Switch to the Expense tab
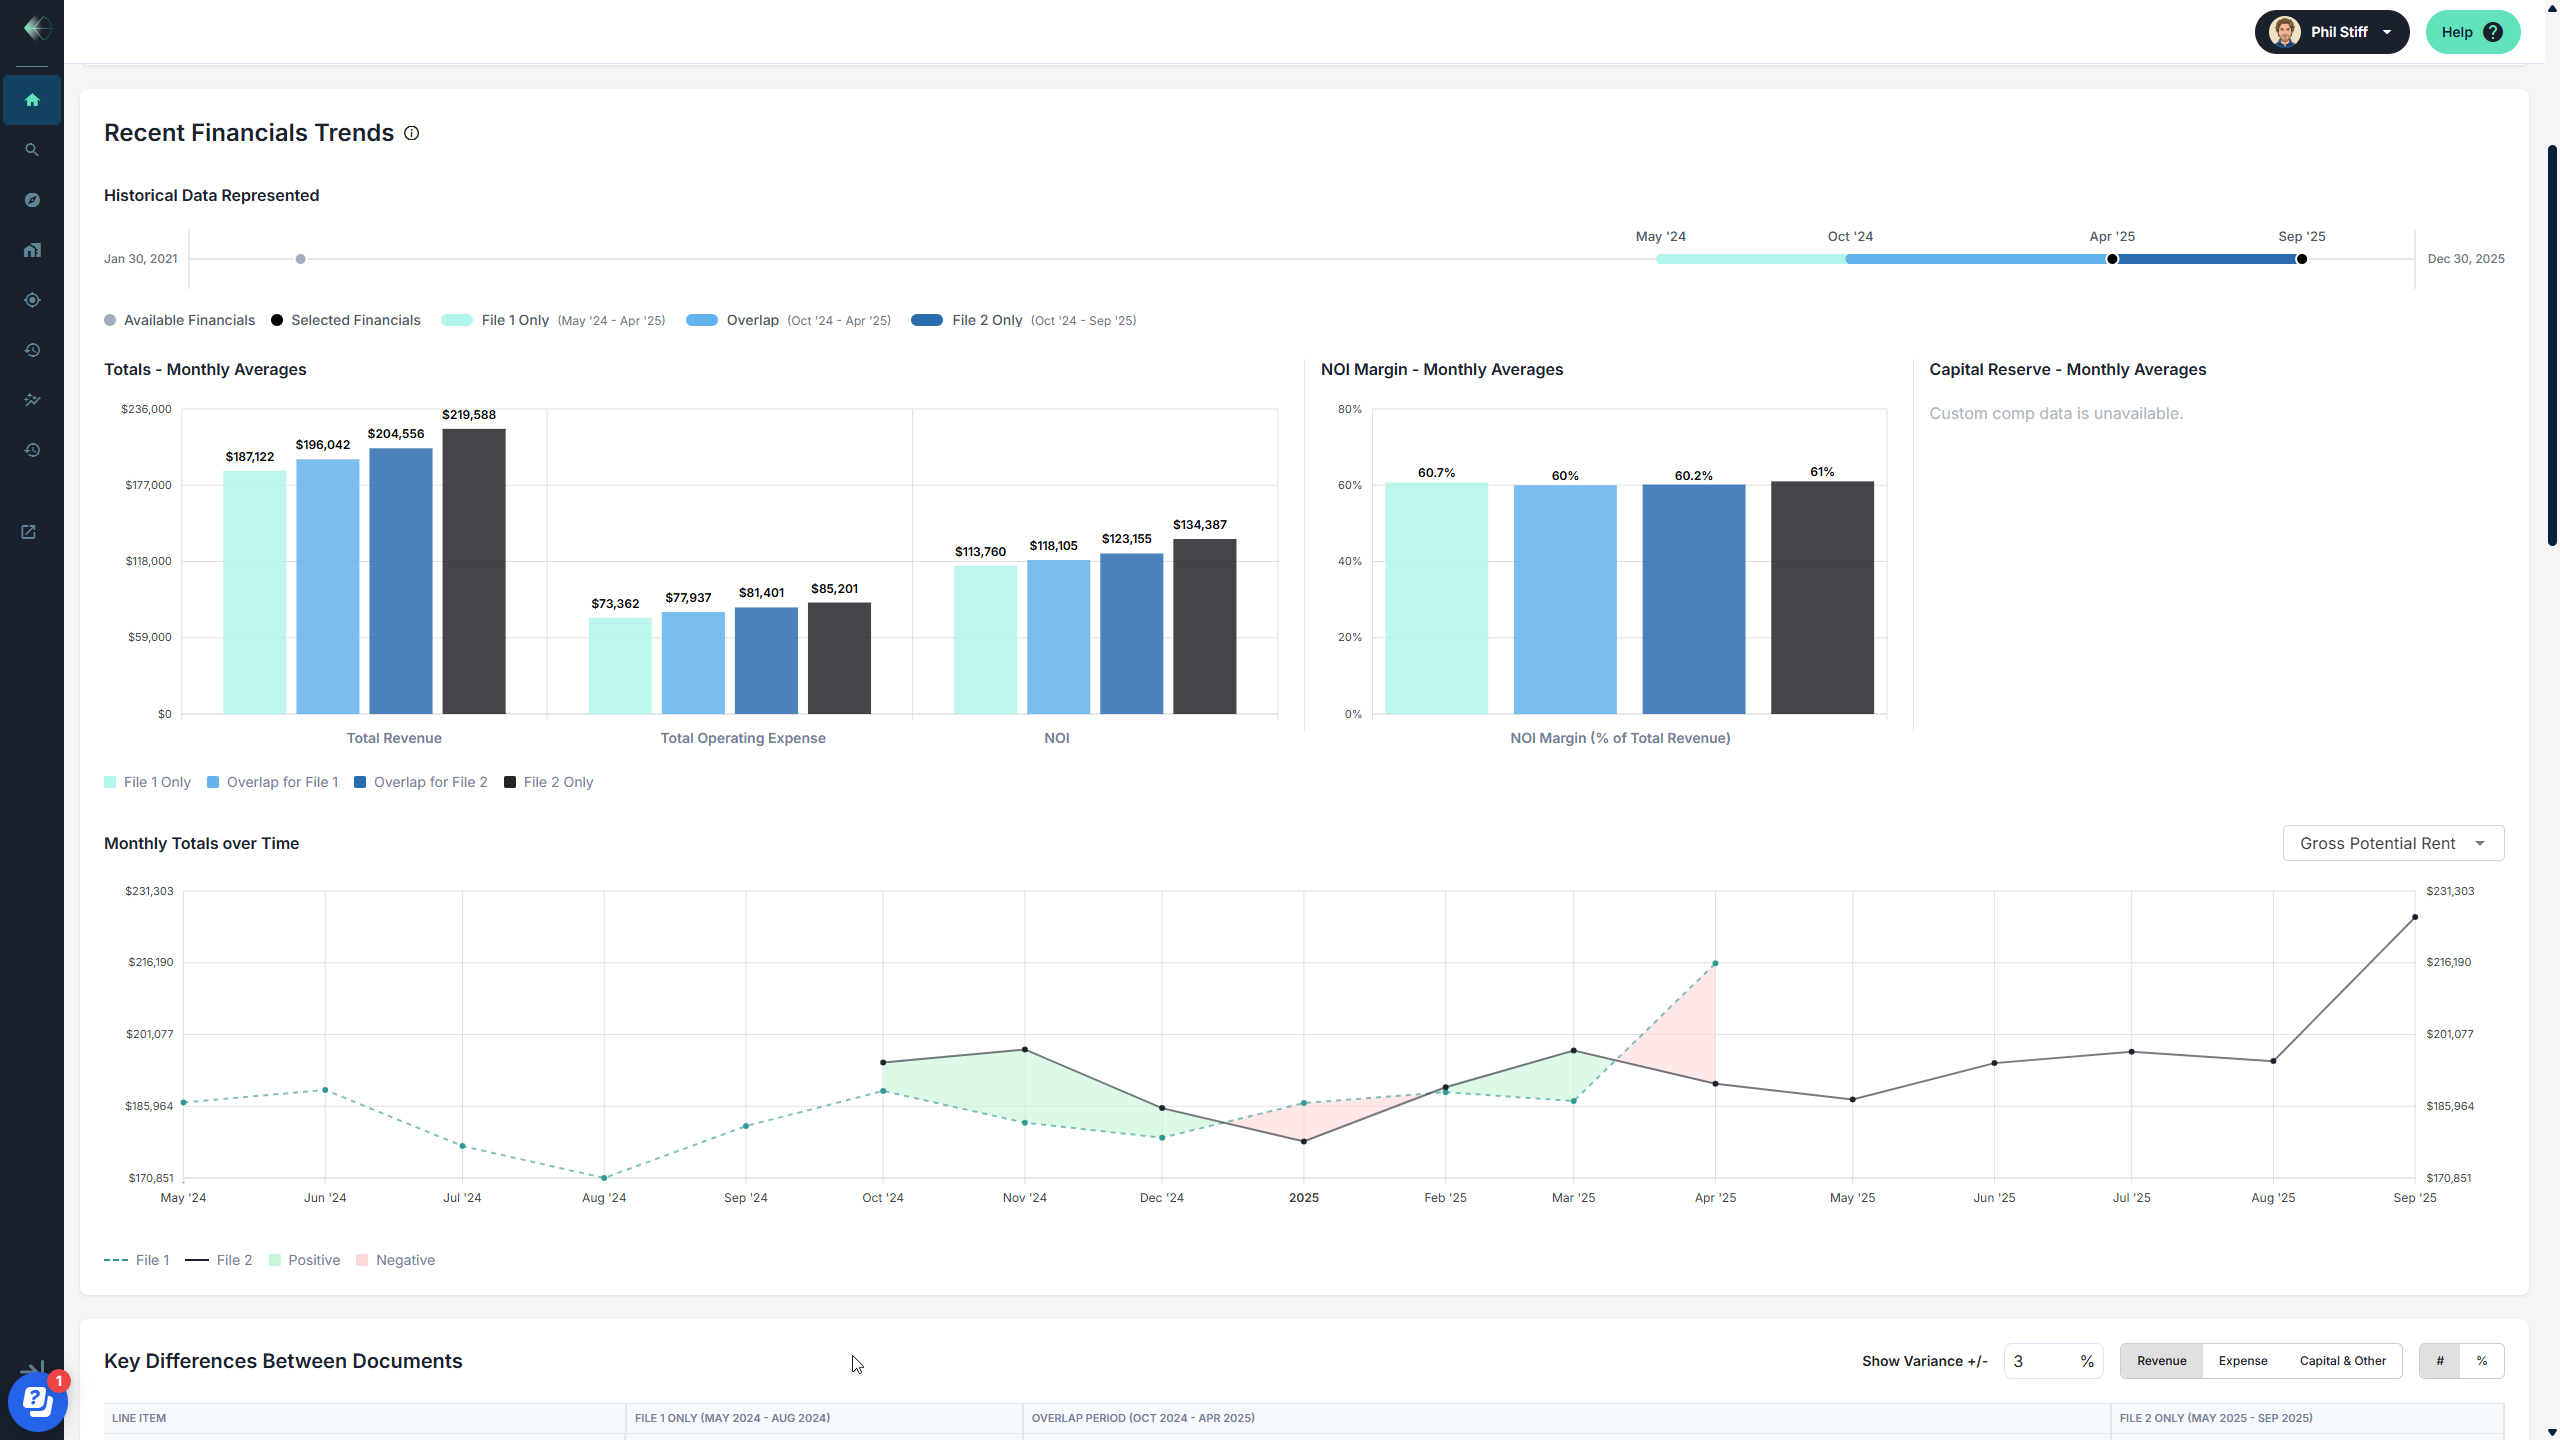 coord(2243,1361)
